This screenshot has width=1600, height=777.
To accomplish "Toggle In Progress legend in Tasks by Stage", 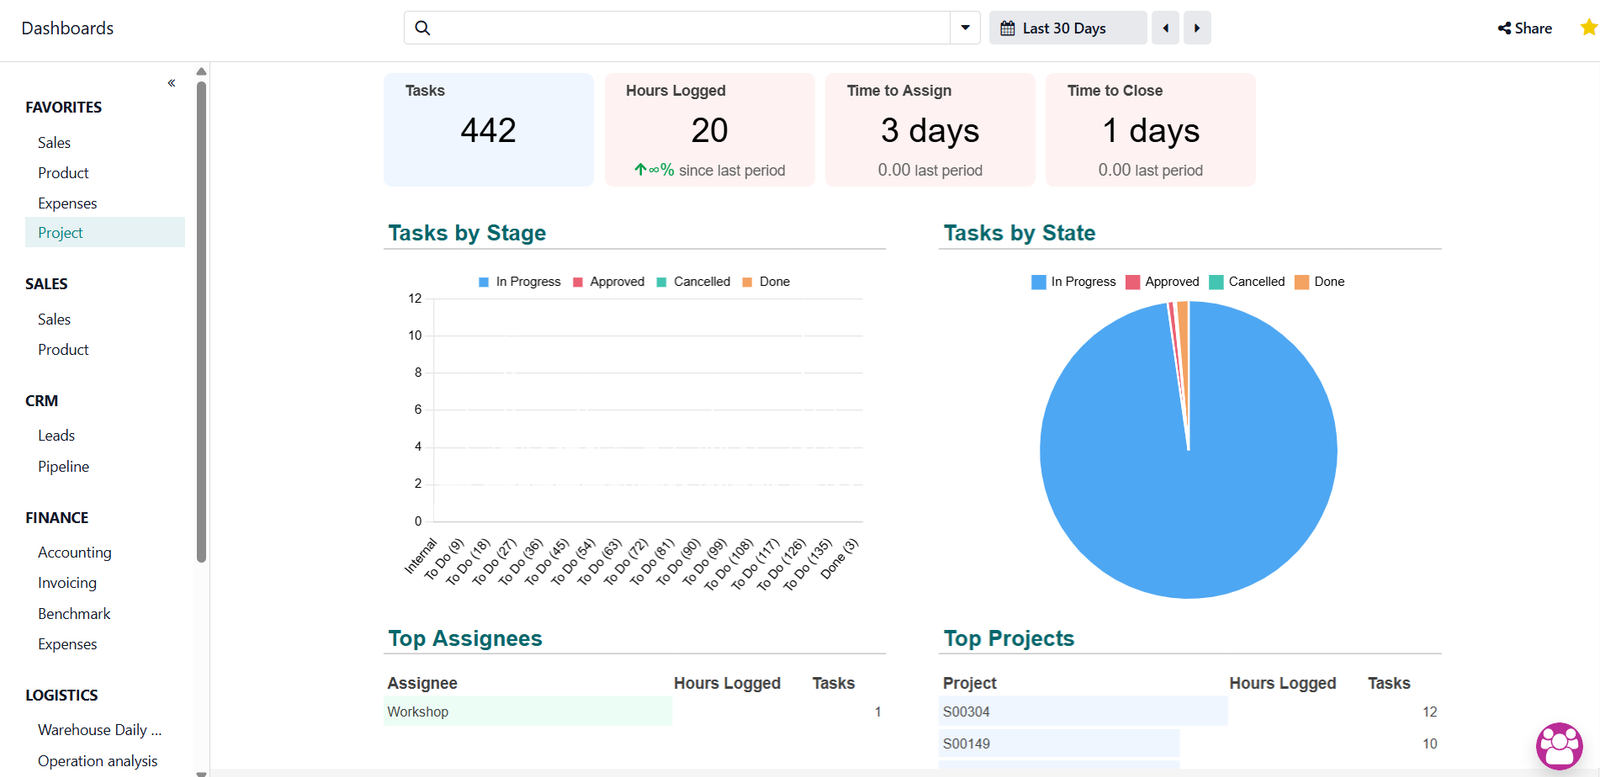I will [519, 282].
